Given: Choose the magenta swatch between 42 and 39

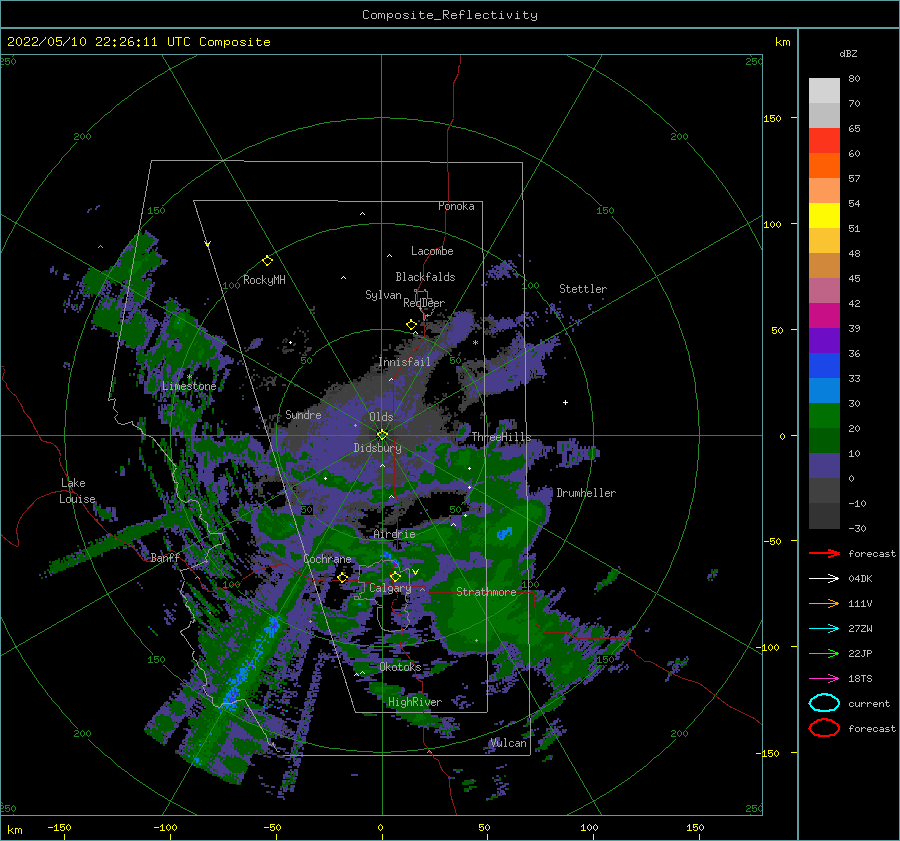Looking at the screenshot, I should tap(824, 316).
